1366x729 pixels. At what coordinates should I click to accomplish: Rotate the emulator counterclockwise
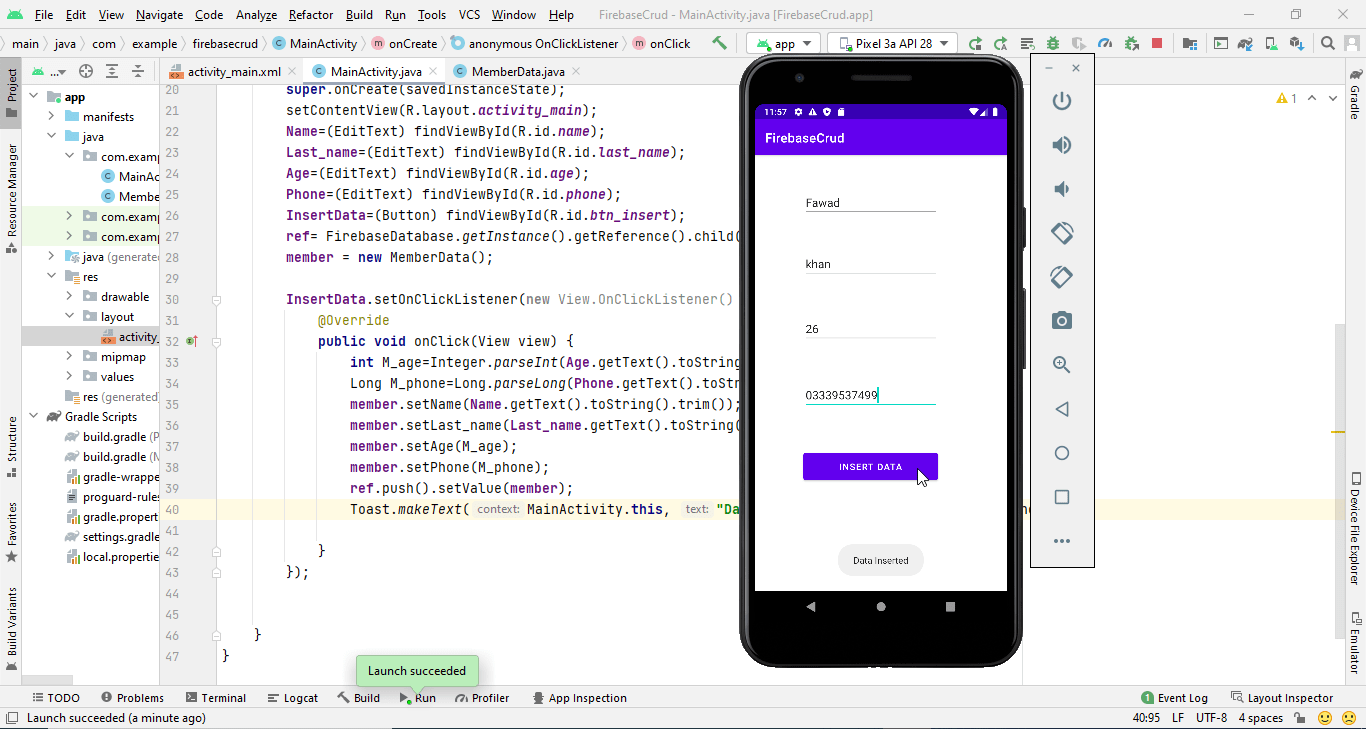pyautogui.click(x=1062, y=233)
